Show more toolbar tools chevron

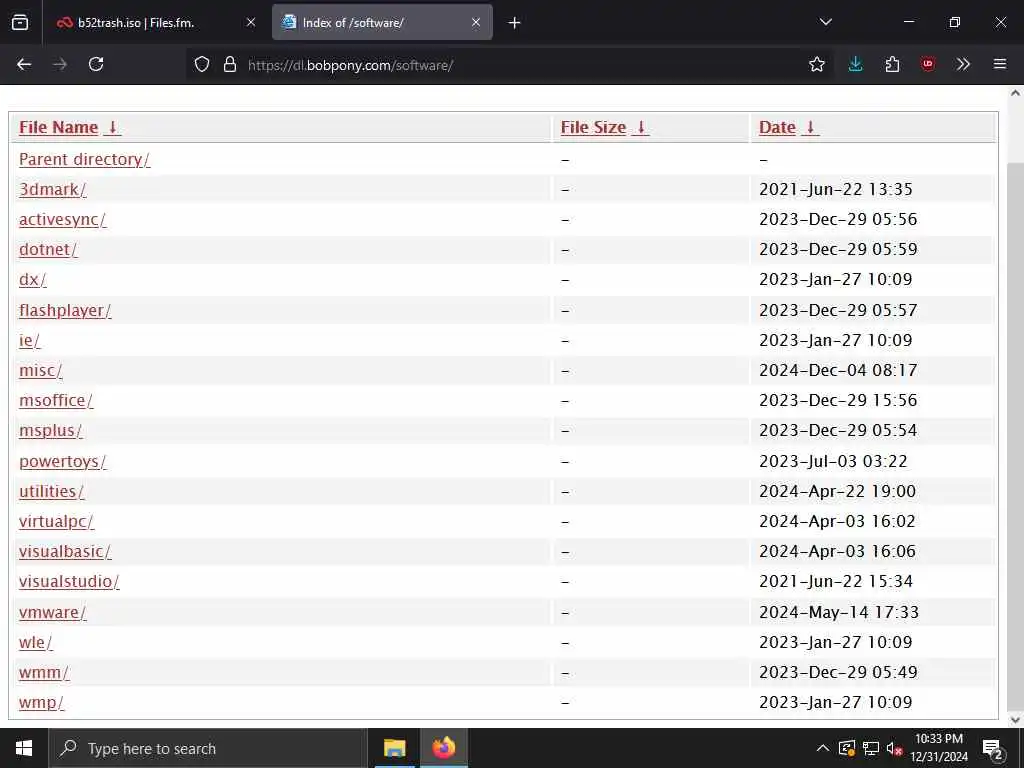(x=963, y=64)
